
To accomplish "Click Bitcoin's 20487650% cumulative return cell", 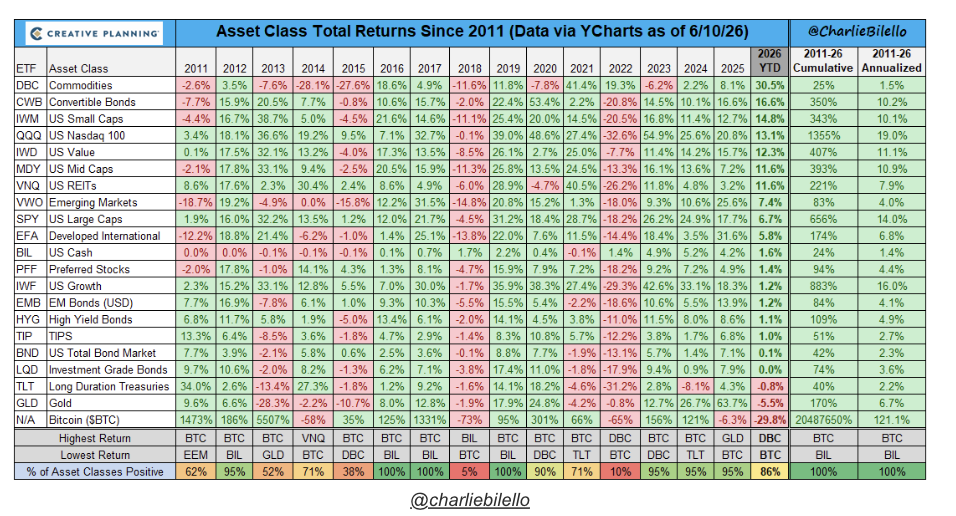I will [823, 420].
